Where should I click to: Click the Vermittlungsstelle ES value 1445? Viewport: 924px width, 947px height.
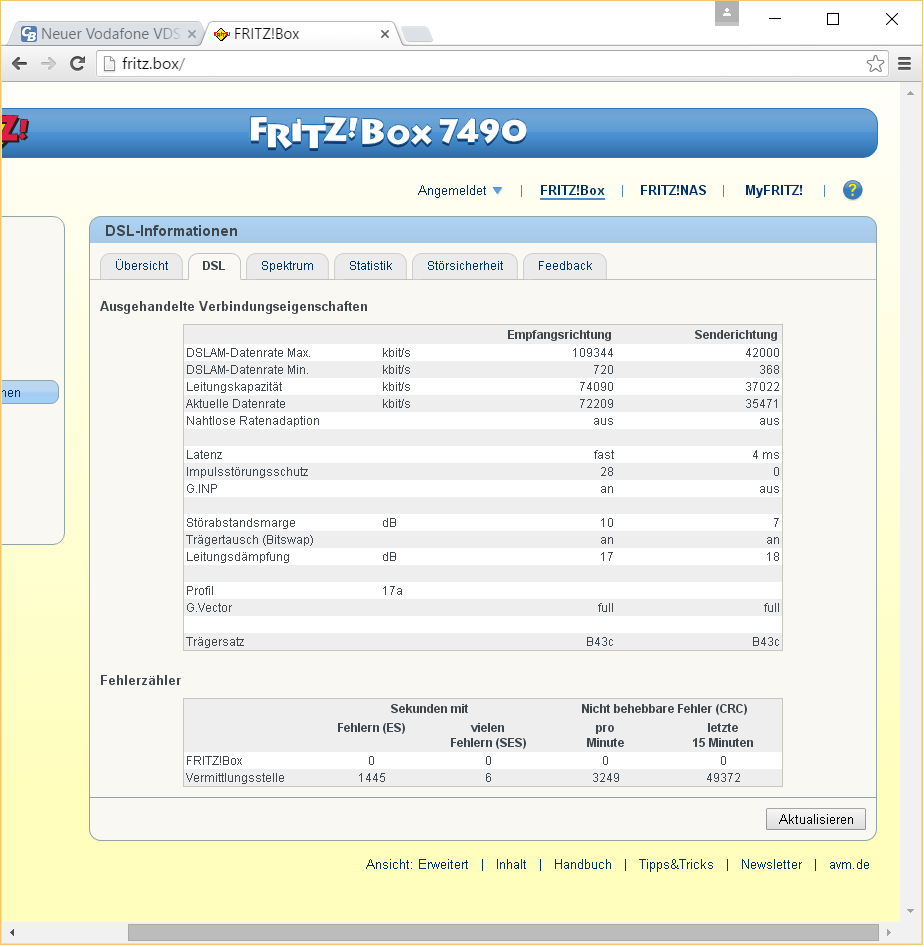tap(371, 778)
